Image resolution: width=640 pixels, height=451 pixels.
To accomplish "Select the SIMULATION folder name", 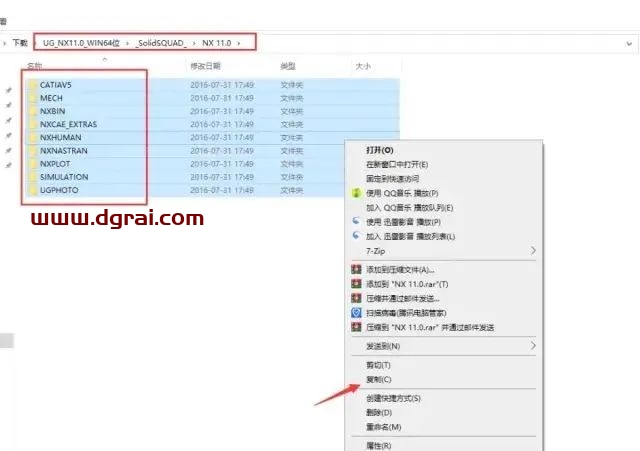I will [x=64, y=177].
